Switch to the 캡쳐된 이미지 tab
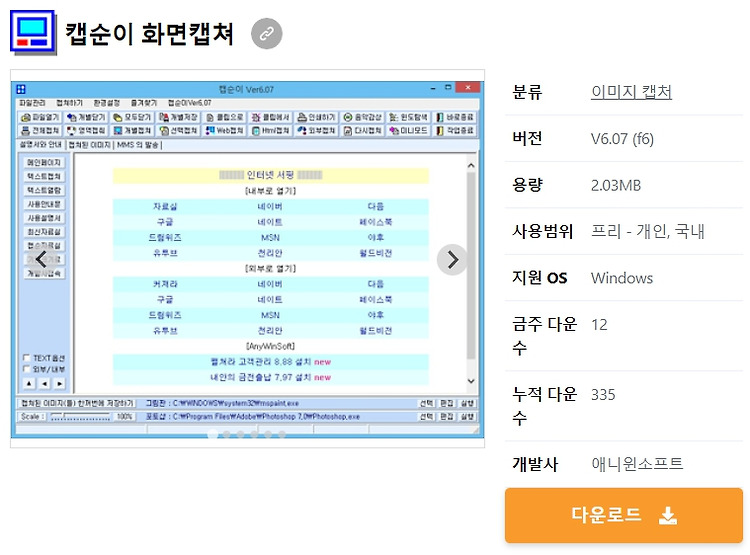 tap(89, 145)
